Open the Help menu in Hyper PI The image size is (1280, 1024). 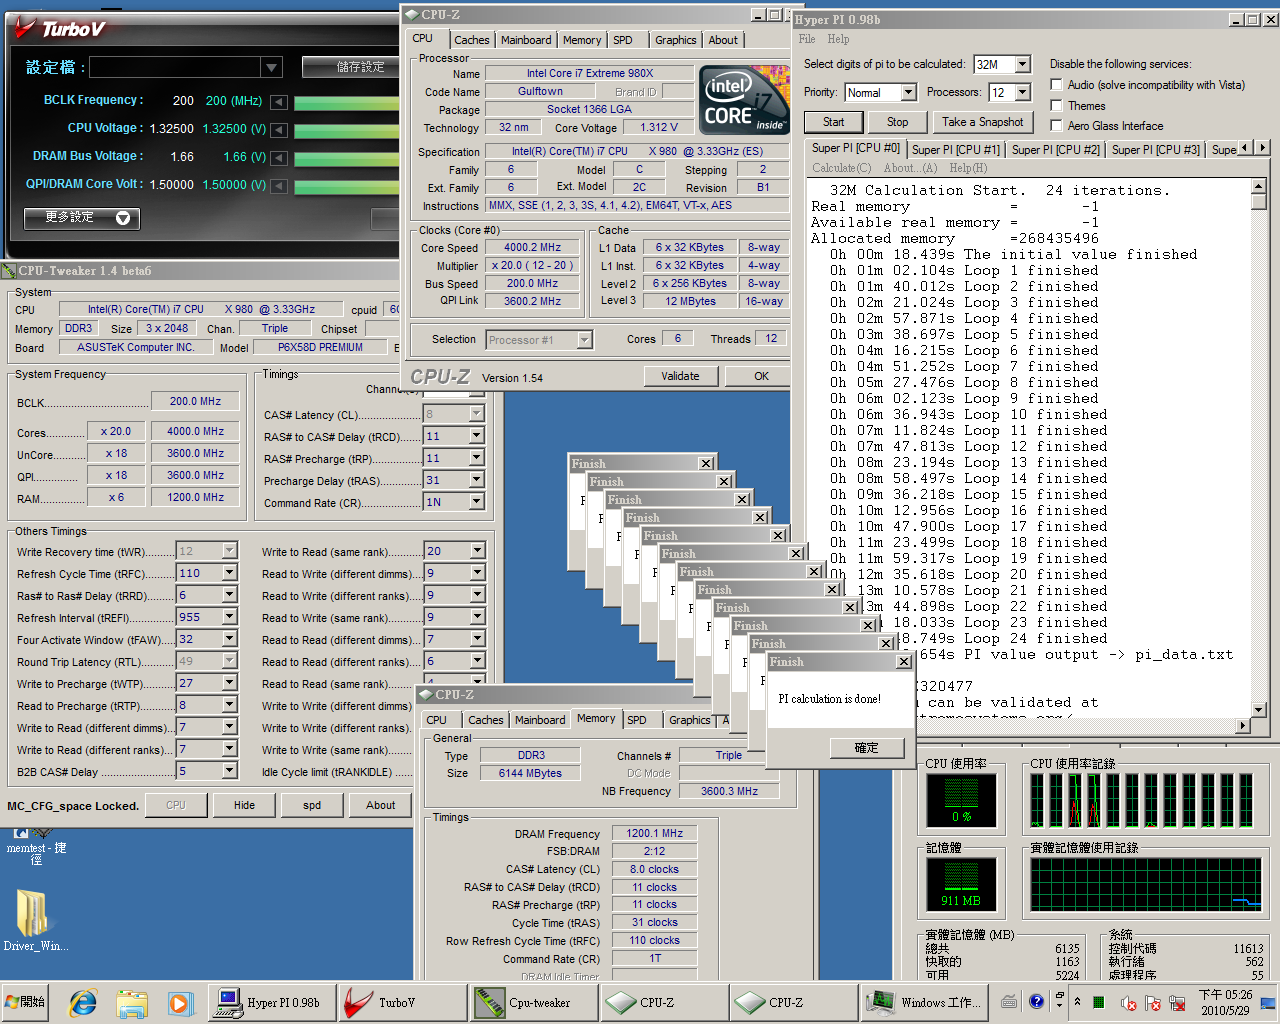click(838, 39)
